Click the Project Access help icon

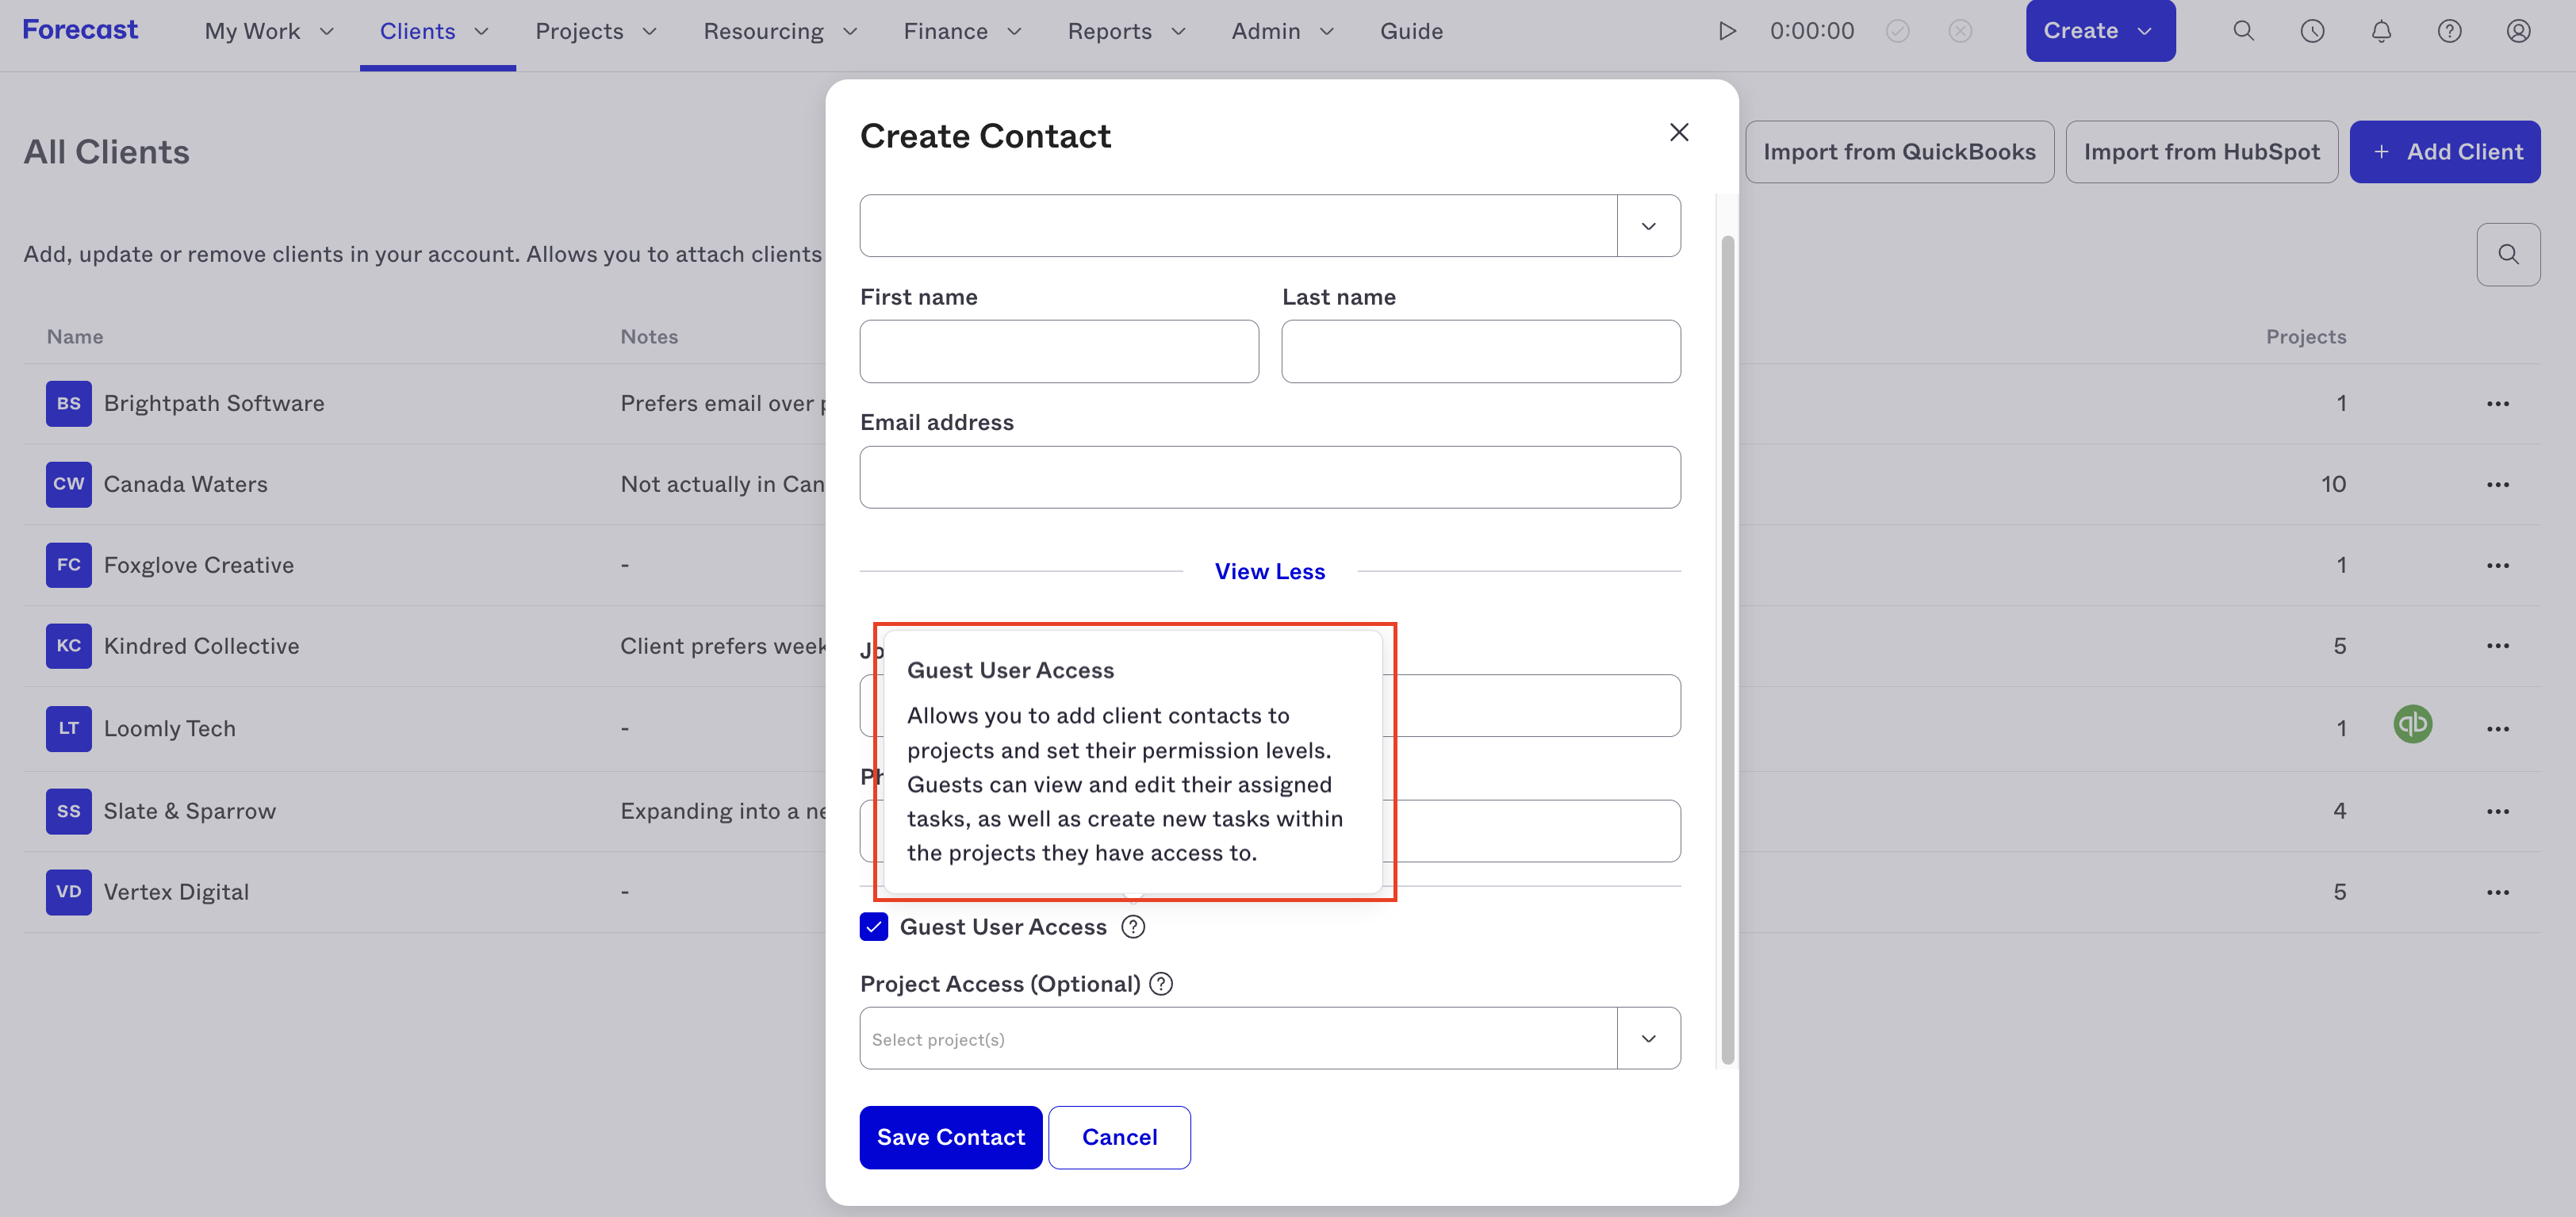[x=1161, y=984]
